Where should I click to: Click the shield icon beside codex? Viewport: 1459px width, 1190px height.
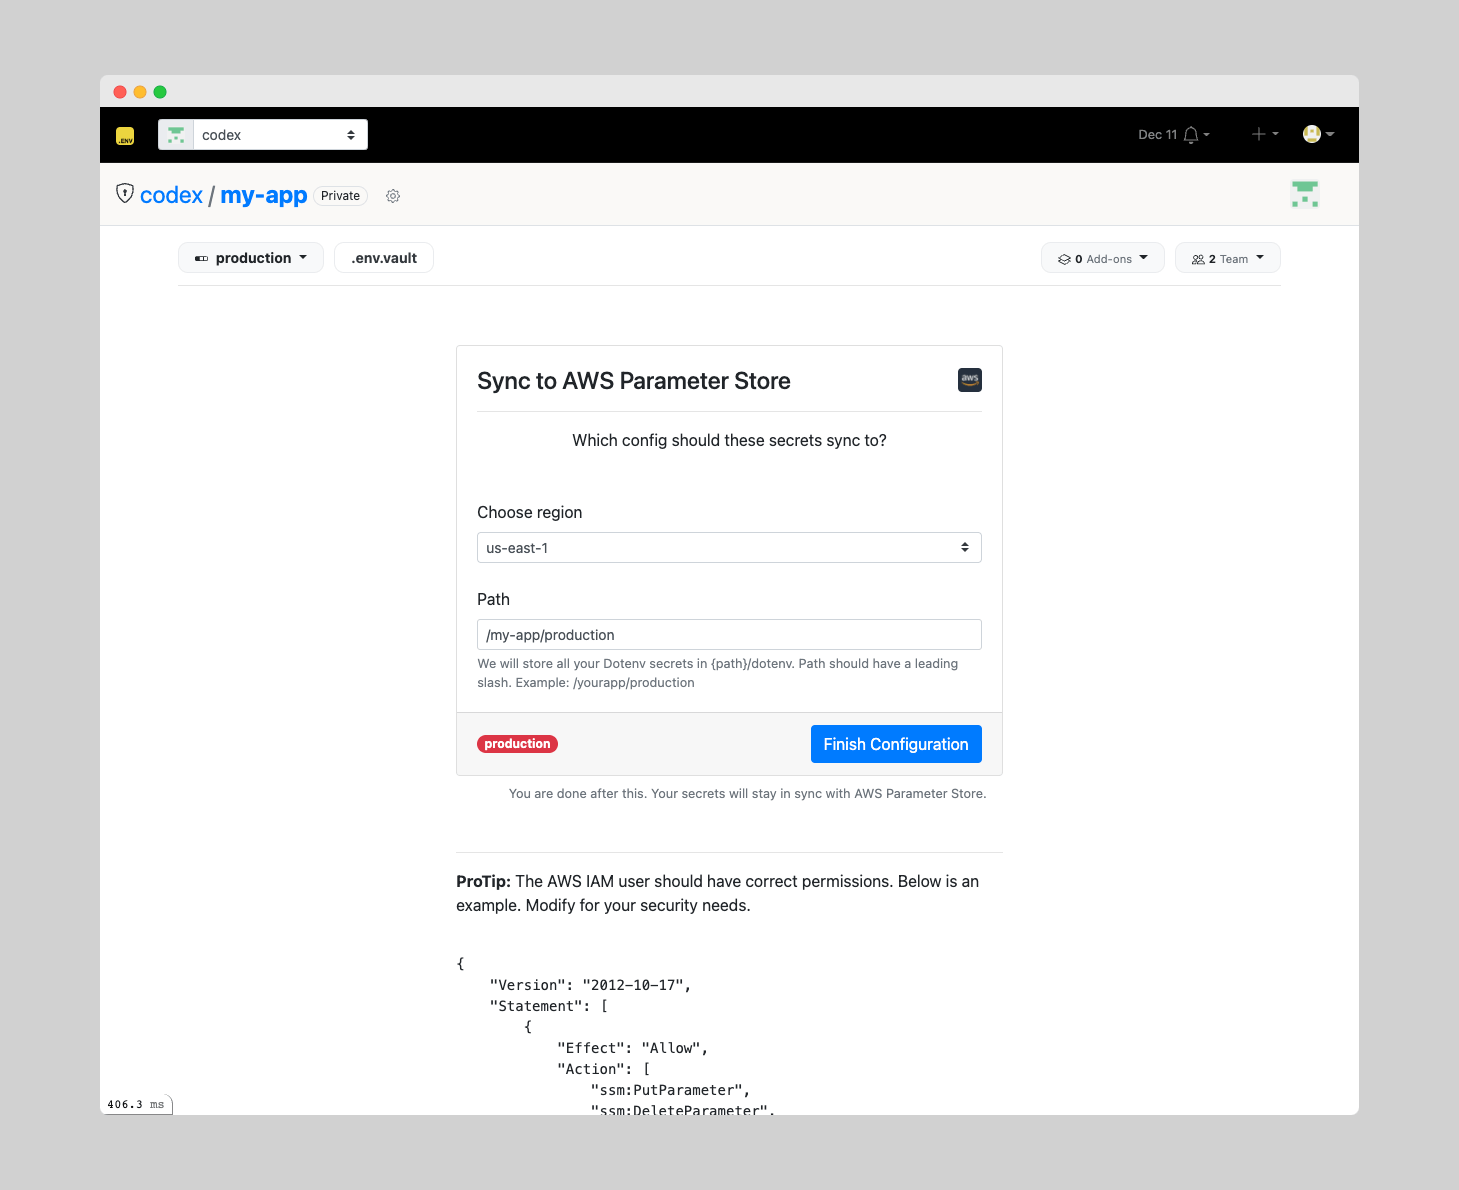point(125,193)
